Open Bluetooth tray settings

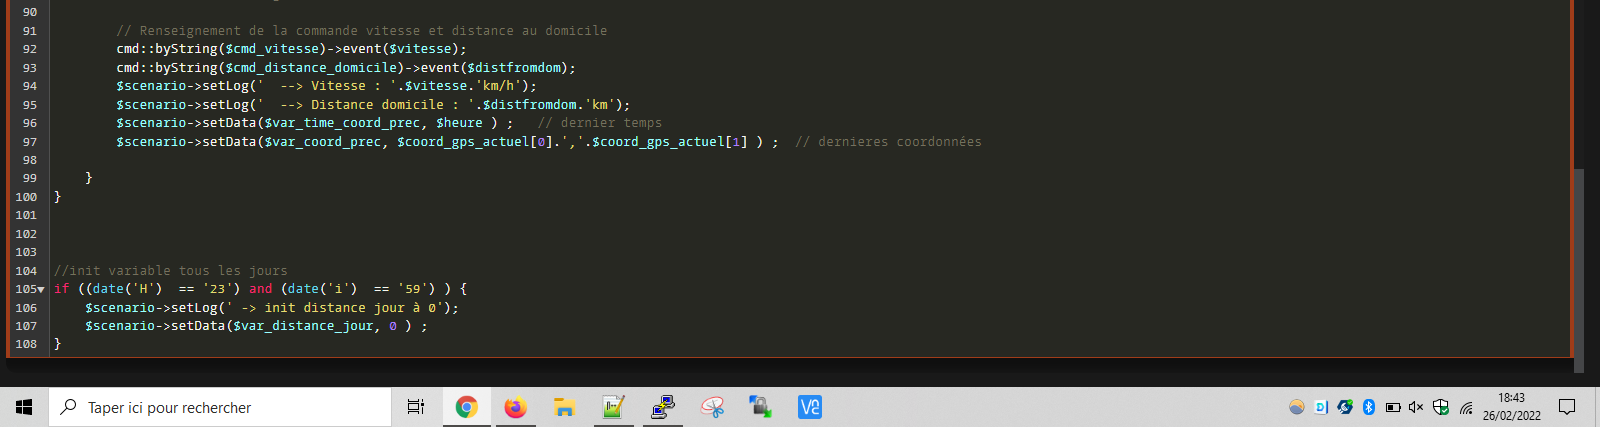pyautogui.click(x=1369, y=407)
